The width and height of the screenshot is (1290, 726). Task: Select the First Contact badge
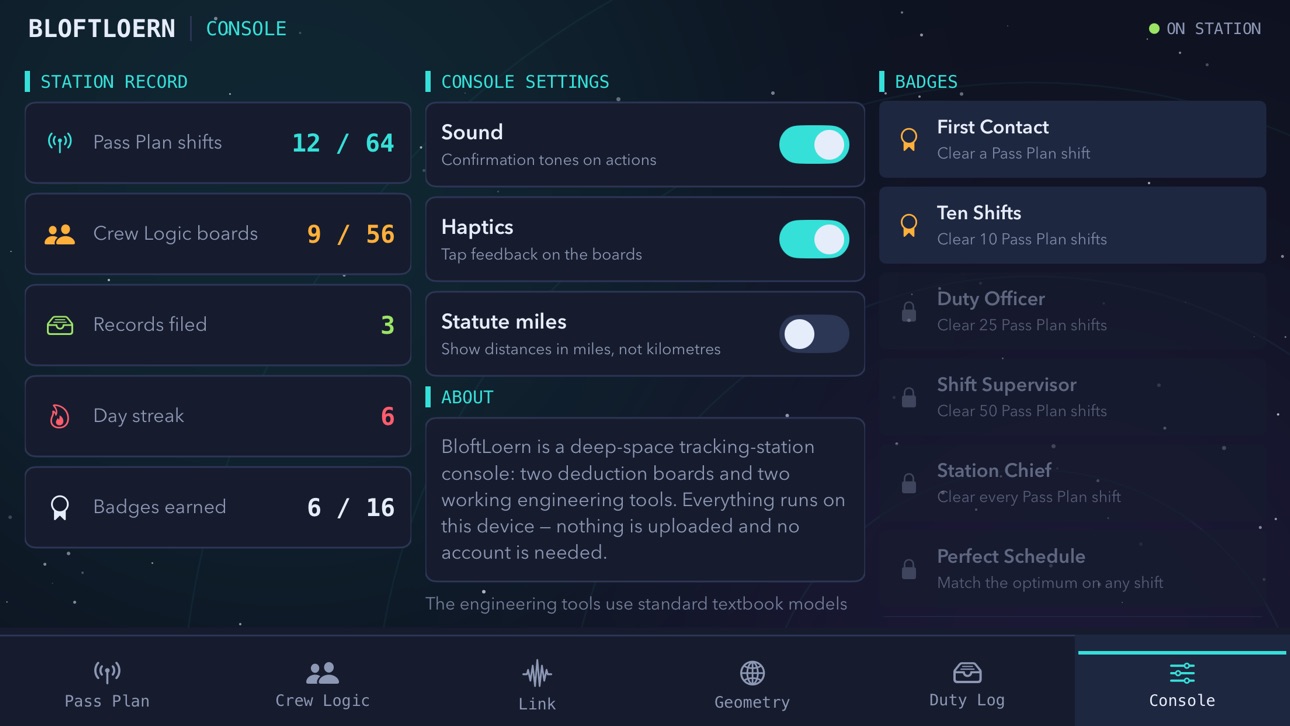(1072, 140)
